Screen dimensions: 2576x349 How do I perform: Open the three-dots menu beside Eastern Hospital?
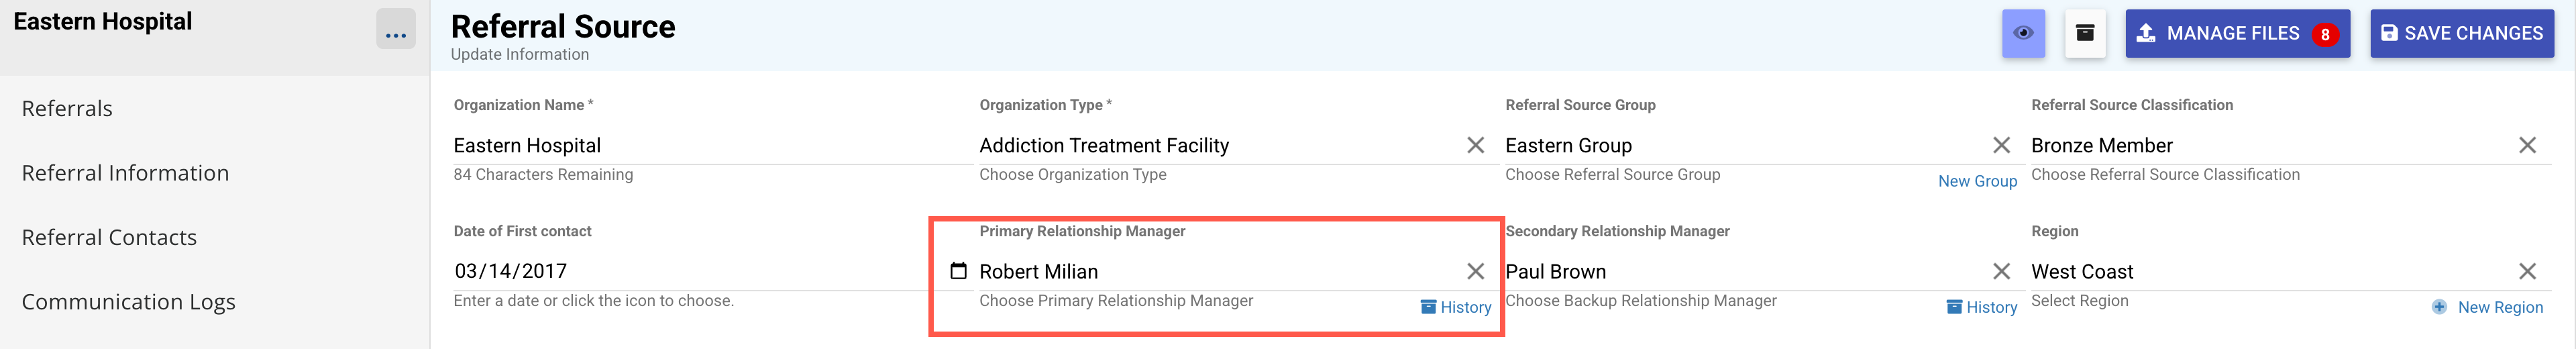395,31
